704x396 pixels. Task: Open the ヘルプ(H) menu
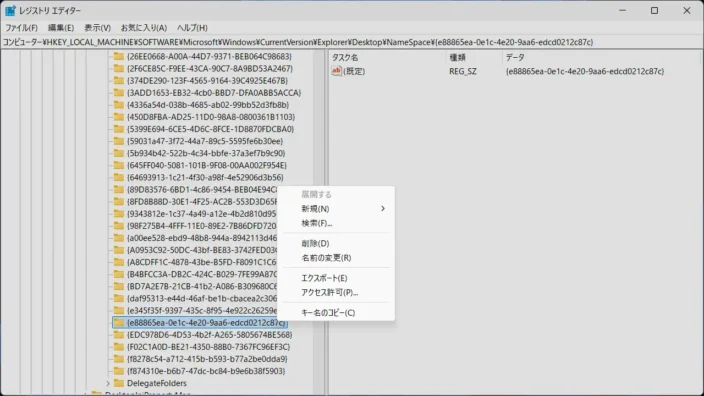click(192, 28)
